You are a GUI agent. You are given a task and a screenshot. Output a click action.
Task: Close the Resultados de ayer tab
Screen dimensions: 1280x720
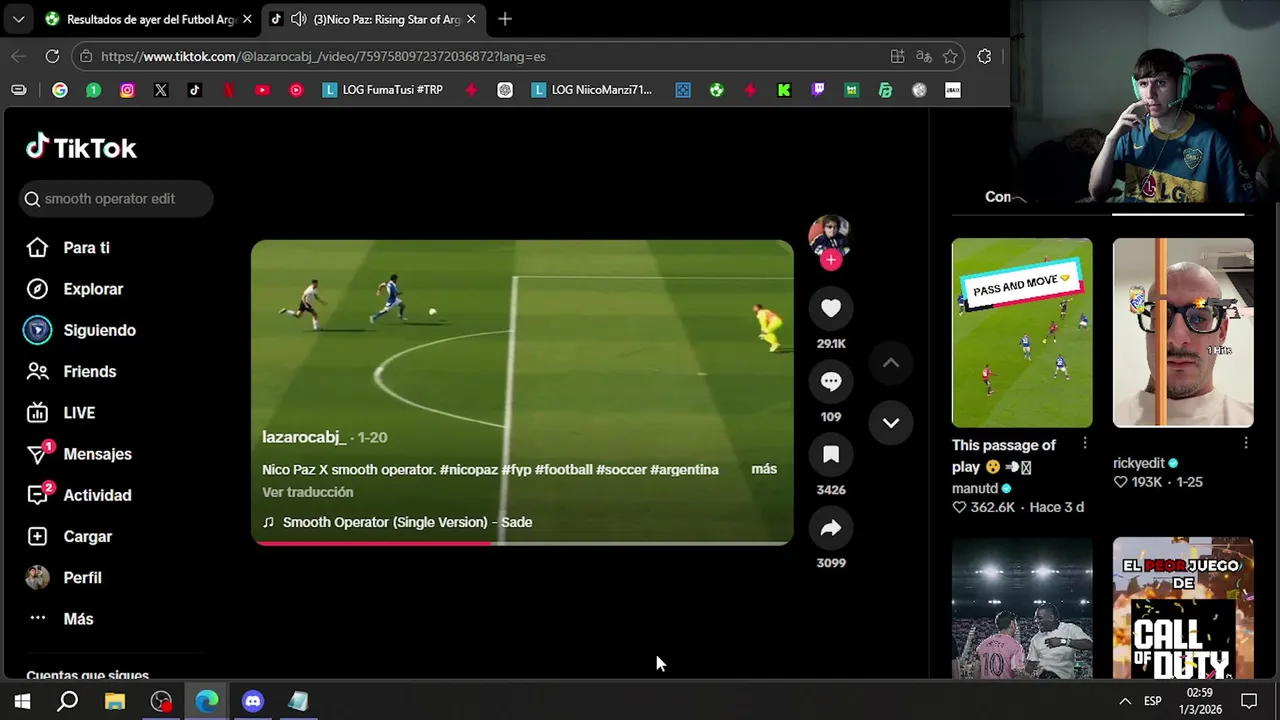(247, 19)
